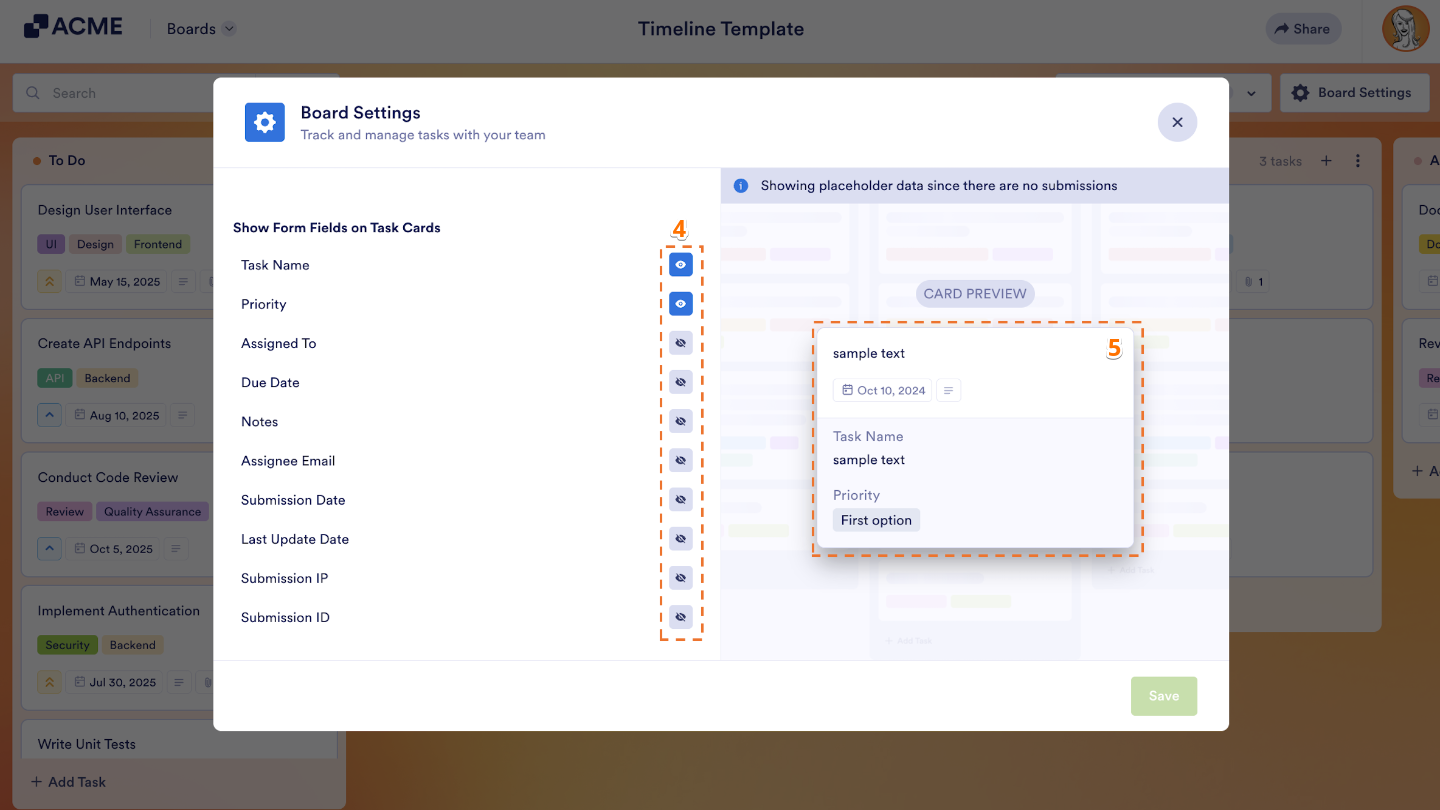The width and height of the screenshot is (1440, 810).
Task: Click the search magnifier icon
Action: coord(32,92)
